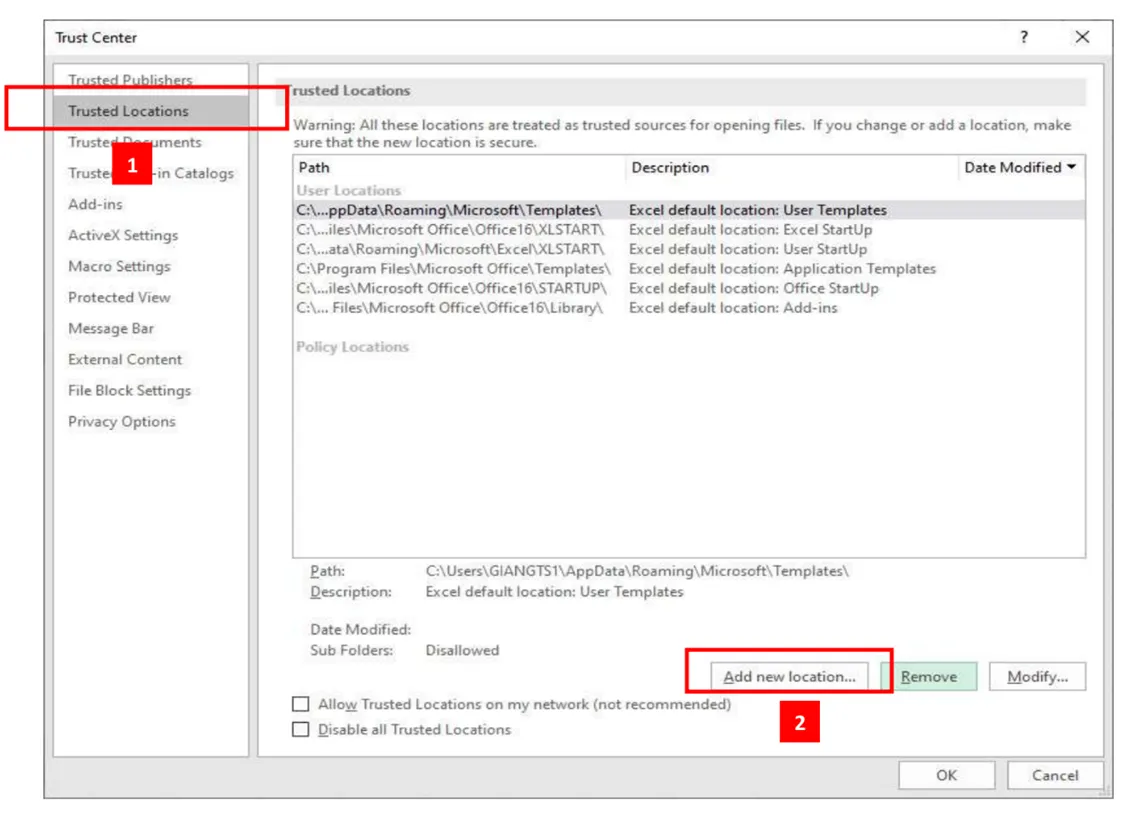Switch to Macro Settings

pyautogui.click(x=119, y=267)
